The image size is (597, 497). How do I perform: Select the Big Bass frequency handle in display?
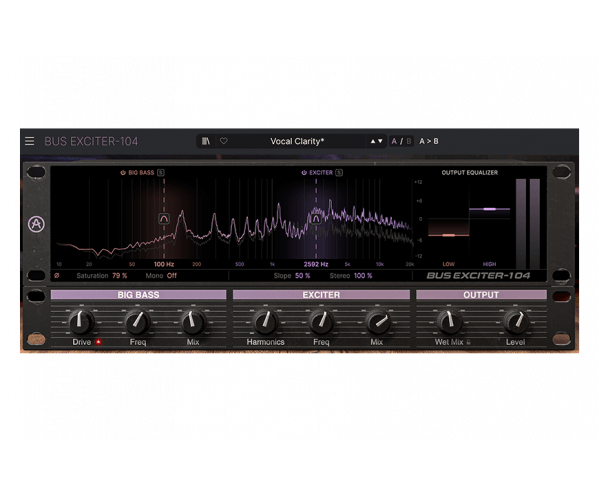(164, 219)
